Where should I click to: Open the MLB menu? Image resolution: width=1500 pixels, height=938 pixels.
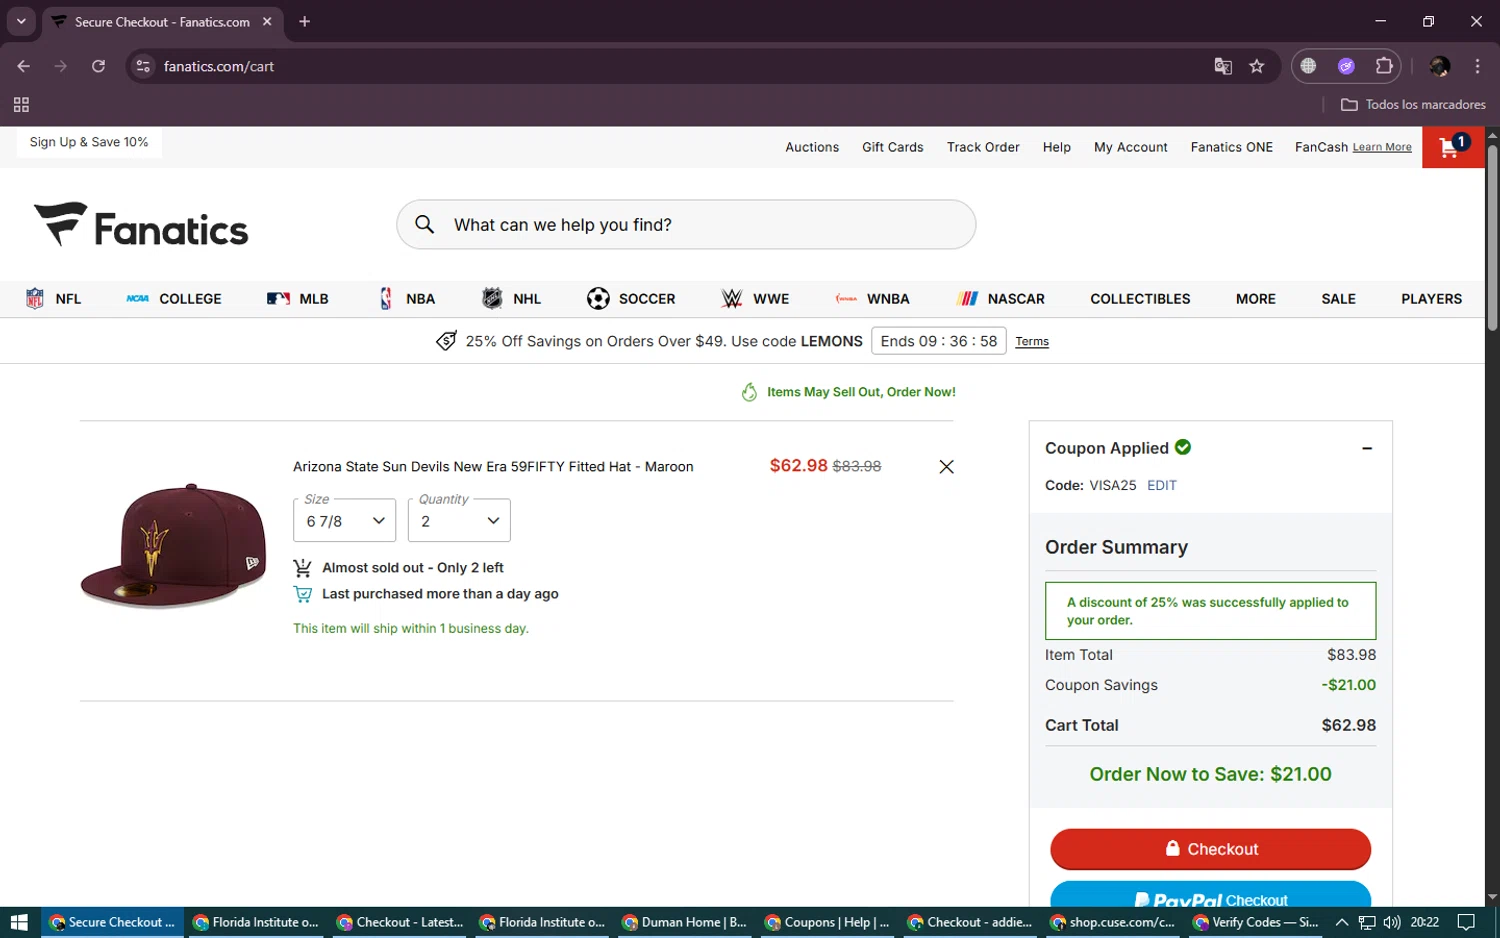pos(298,299)
